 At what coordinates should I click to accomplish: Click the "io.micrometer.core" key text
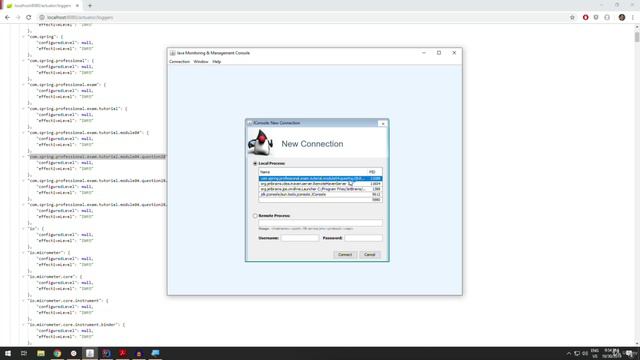pos(51,277)
